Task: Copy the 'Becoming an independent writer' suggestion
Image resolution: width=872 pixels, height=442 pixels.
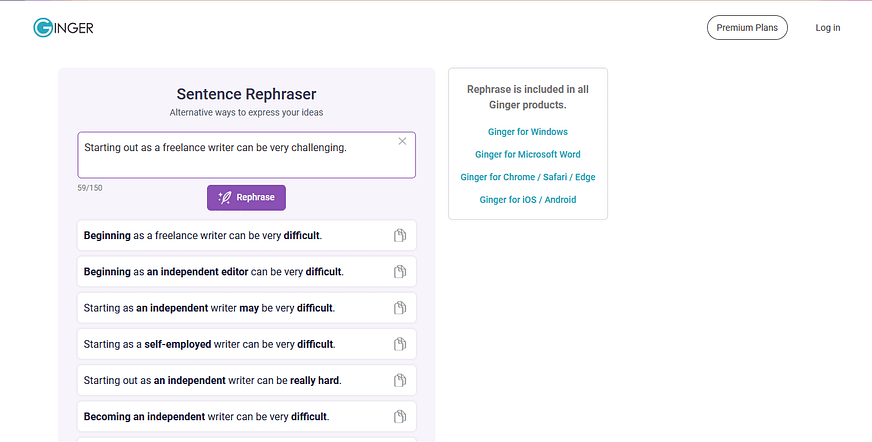Action: click(x=400, y=417)
